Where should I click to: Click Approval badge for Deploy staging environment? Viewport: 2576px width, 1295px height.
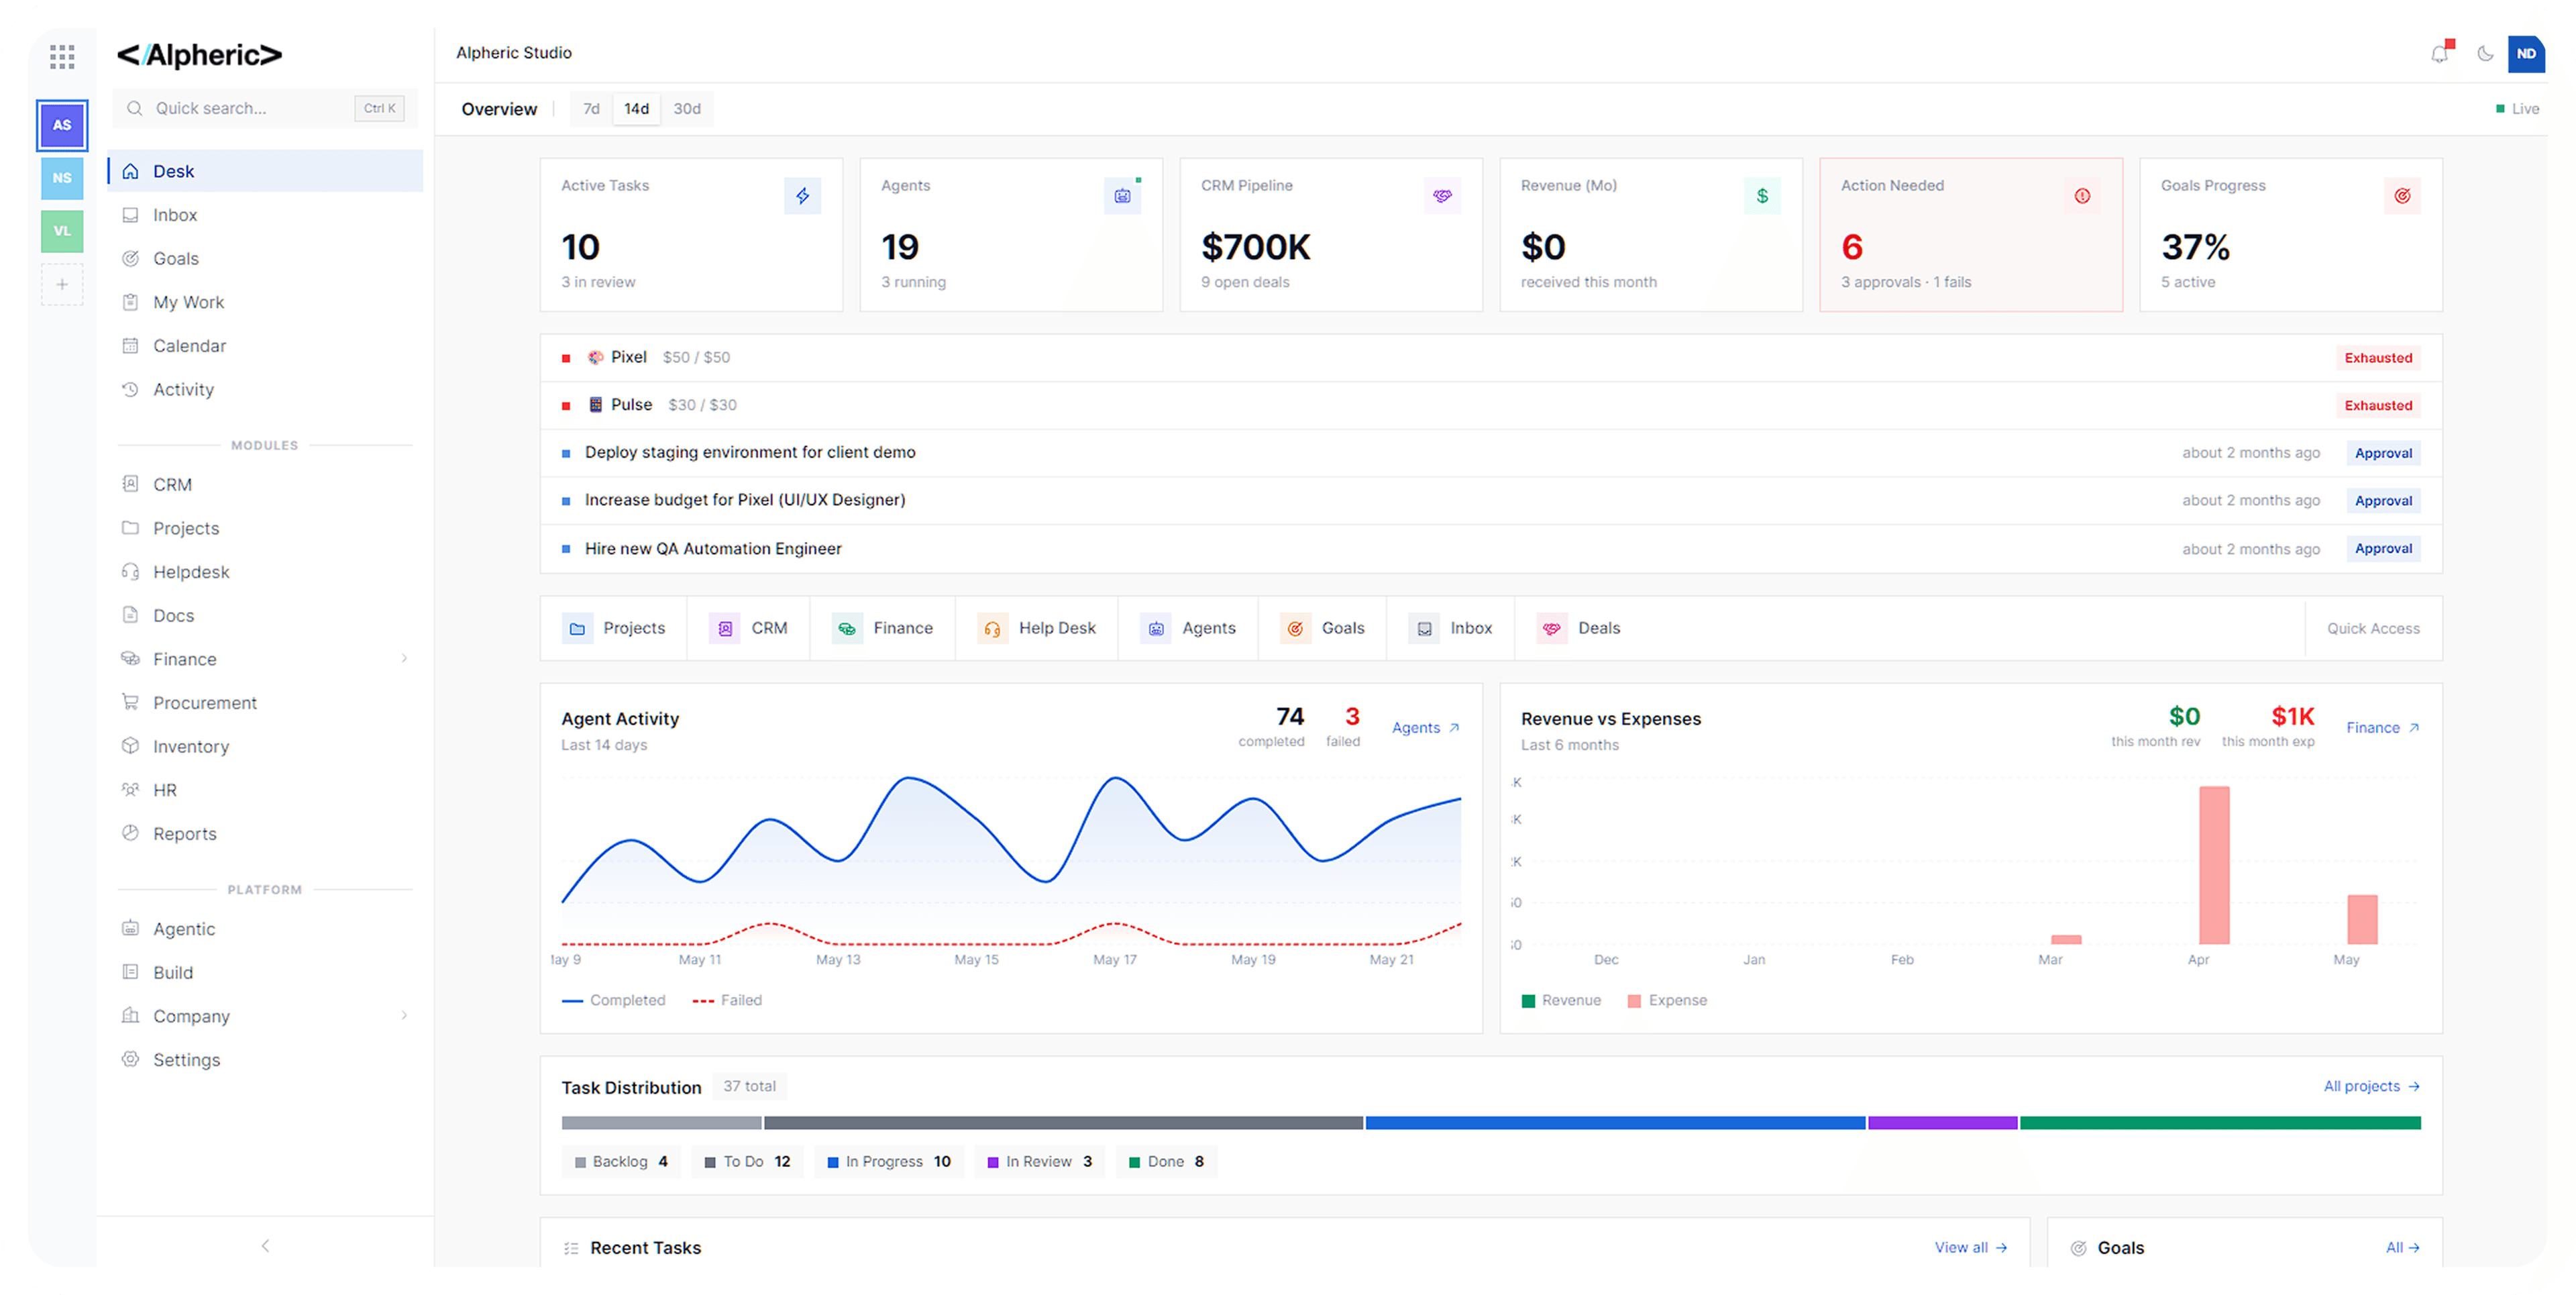click(x=2383, y=453)
